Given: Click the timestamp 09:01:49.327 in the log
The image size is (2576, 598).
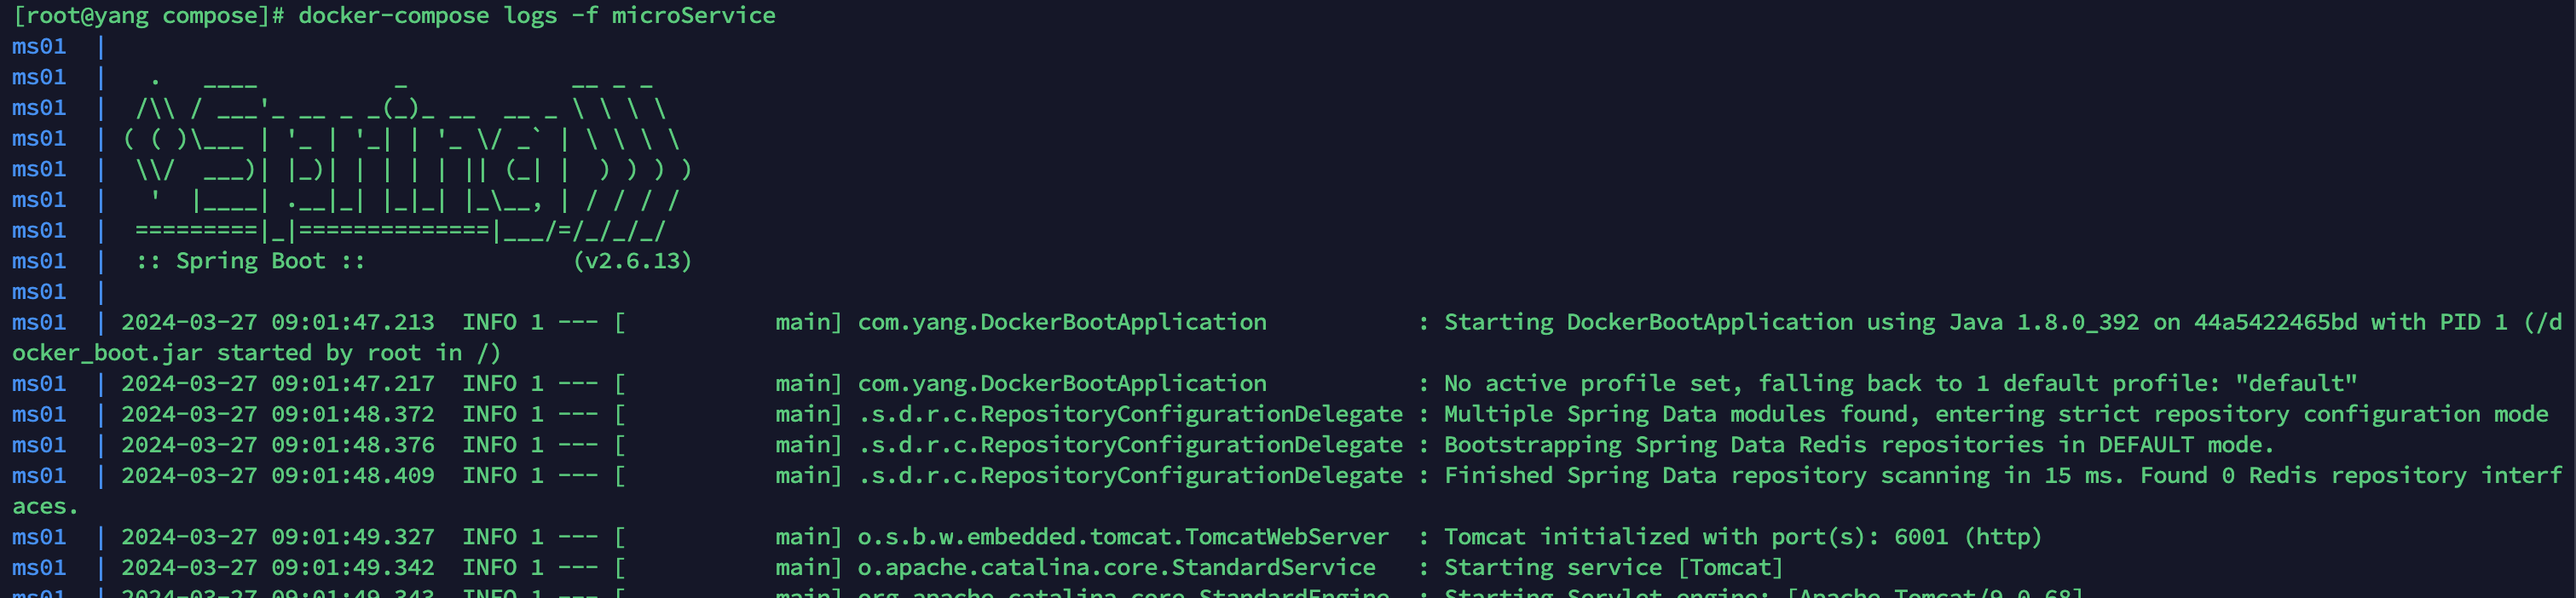Looking at the screenshot, I should (x=352, y=537).
